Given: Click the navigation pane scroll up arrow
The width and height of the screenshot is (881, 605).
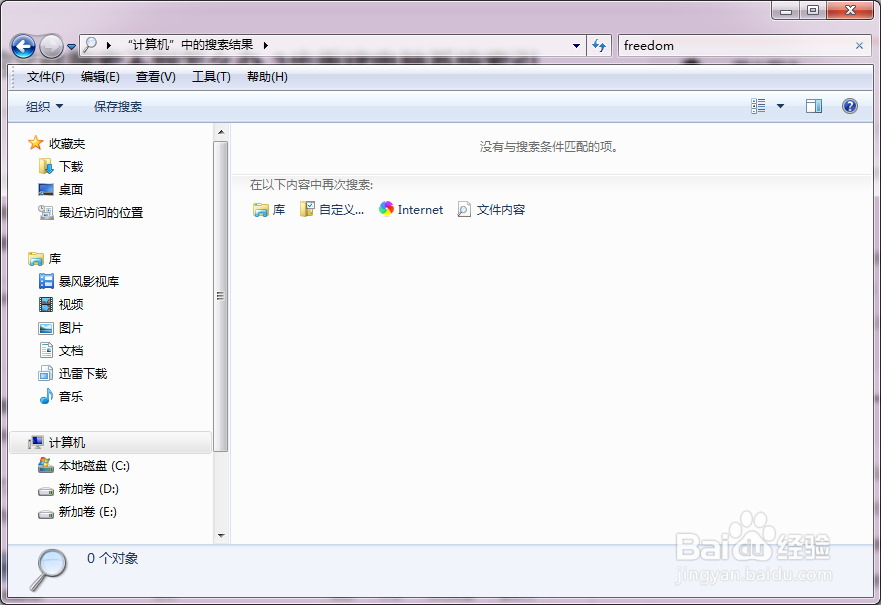Looking at the screenshot, I should [221, 133].
